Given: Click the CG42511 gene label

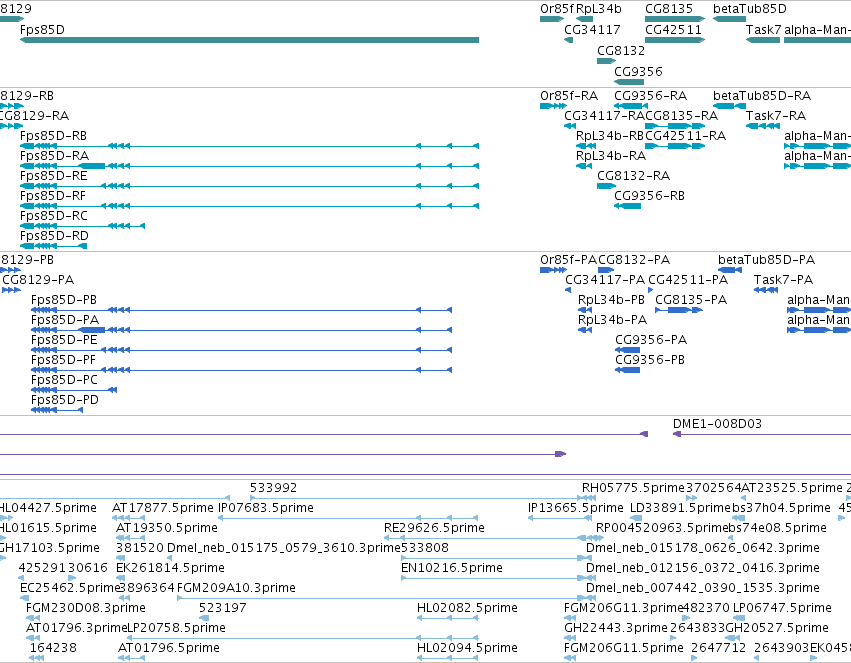Looking at the screenshot, I should tap(673, 30).
